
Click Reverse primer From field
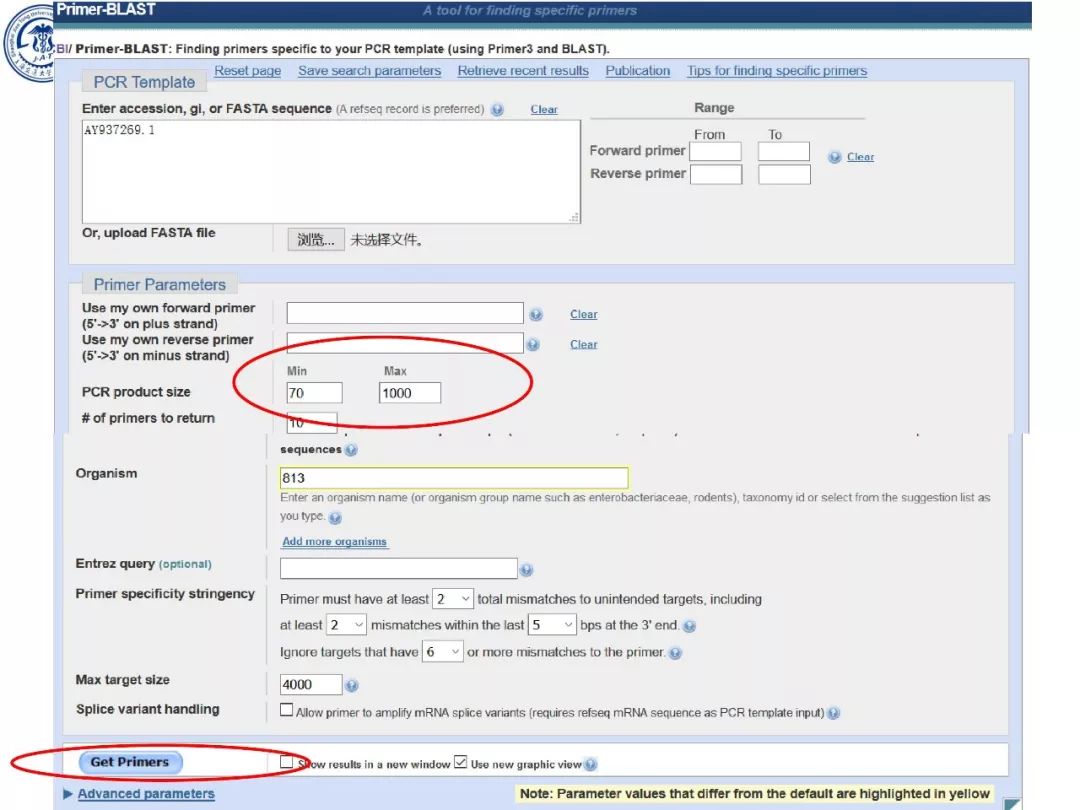click(x=716, y=174)
